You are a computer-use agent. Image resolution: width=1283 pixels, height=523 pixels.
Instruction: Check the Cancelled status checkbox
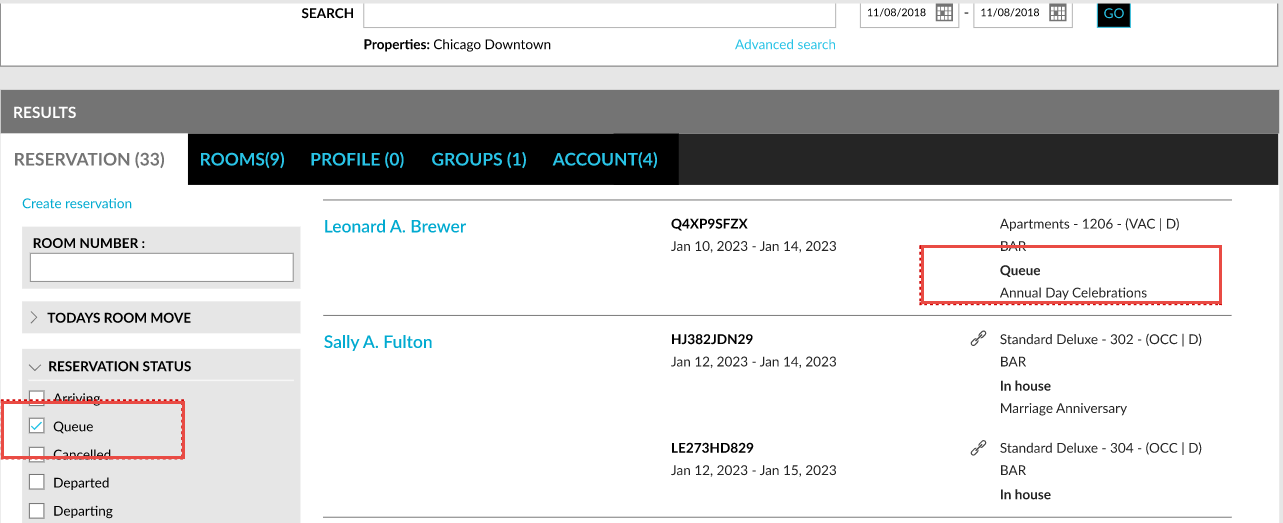pyautogui.click(x=37, y=454)
